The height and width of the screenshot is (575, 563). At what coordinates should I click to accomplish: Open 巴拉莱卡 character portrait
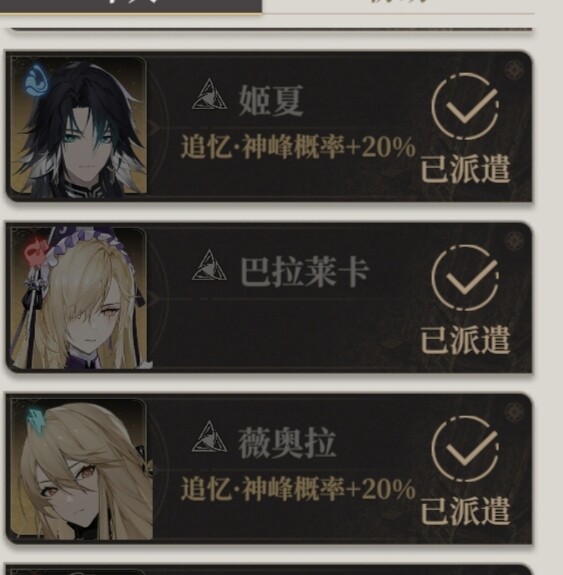pyautogui.click(x=78, y=297)
